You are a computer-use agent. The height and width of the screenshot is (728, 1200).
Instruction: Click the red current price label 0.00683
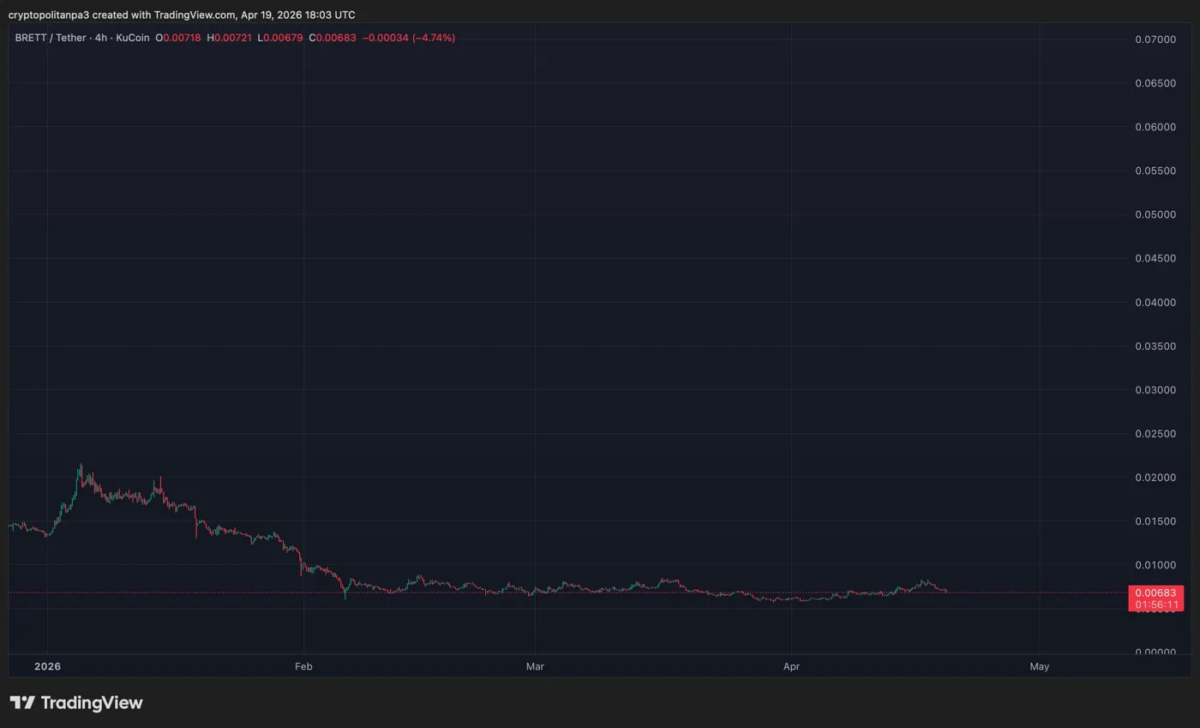(1156, 591)
